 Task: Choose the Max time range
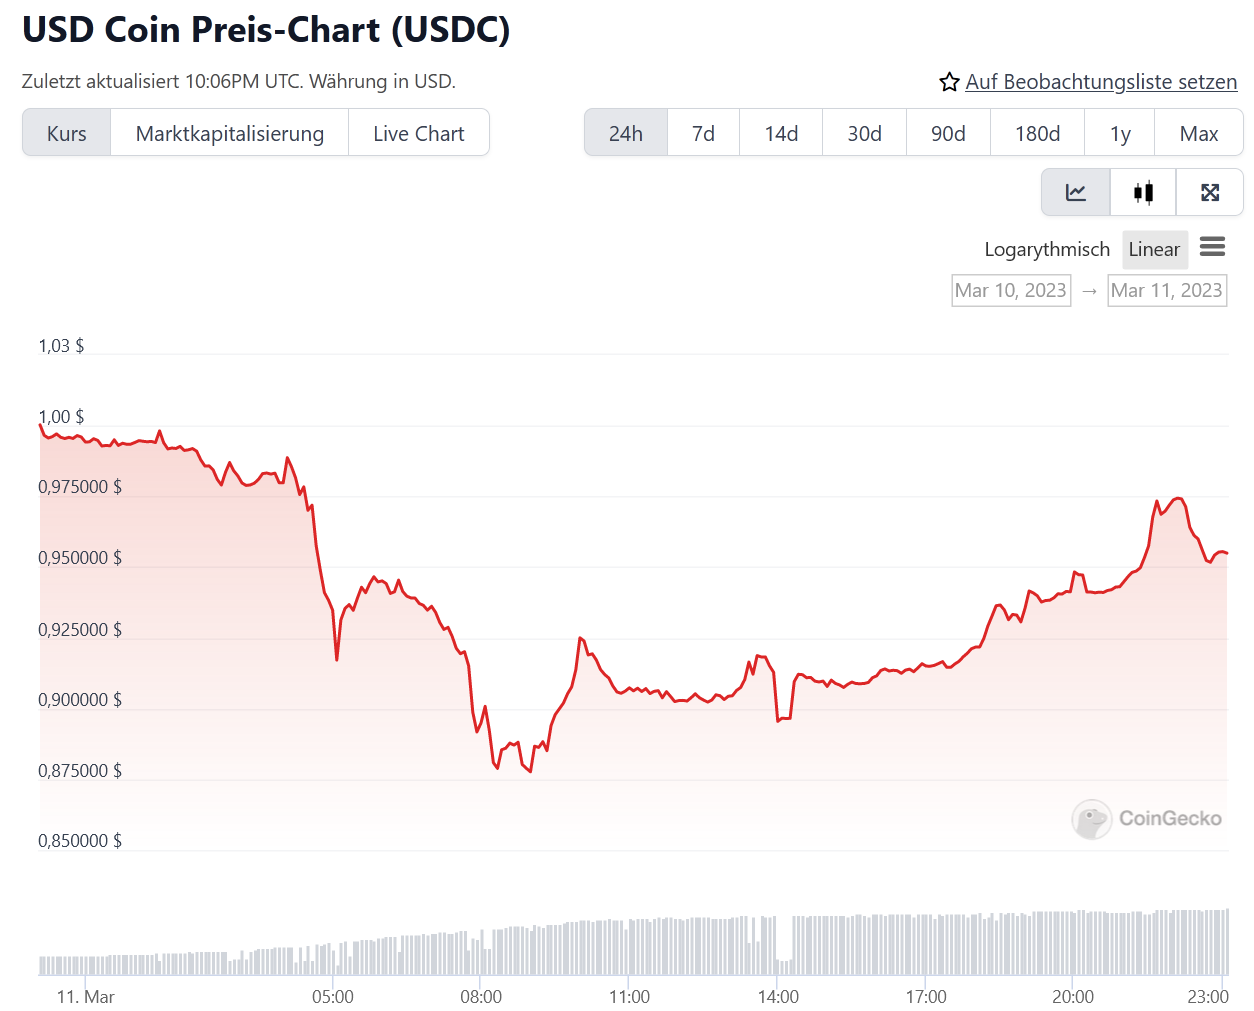[1198, 133]
